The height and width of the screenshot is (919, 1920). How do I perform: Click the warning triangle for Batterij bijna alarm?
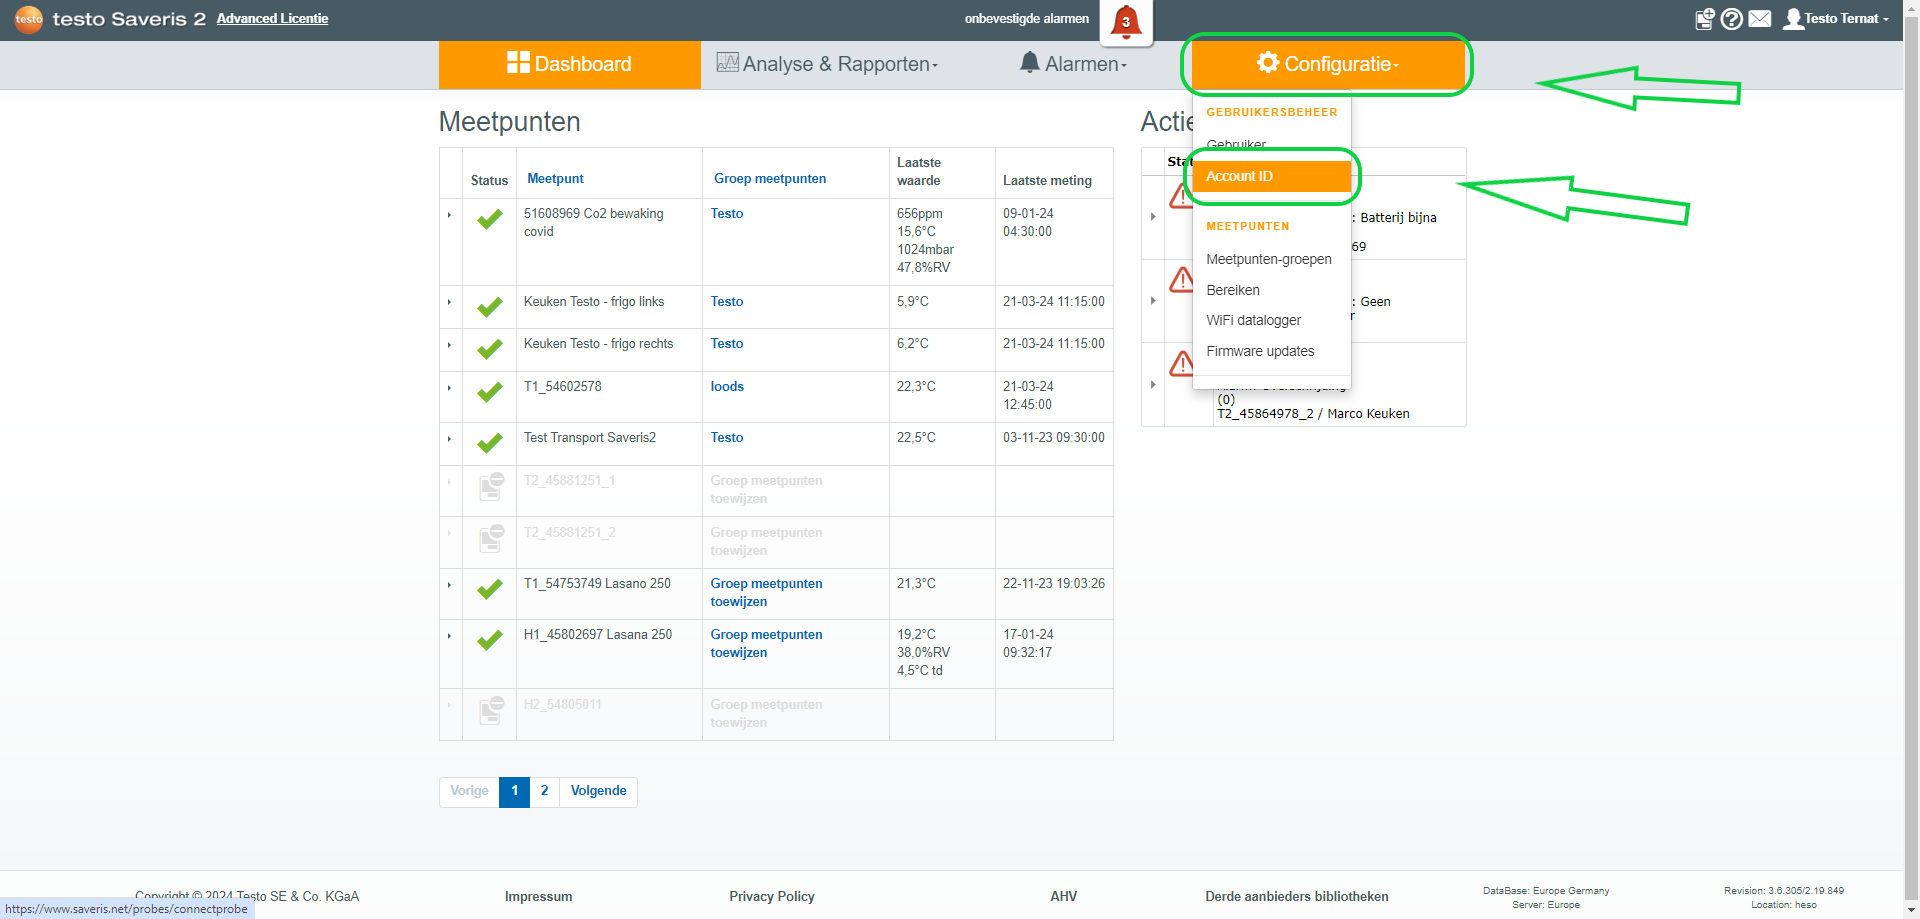click(x=1181, y=195)
